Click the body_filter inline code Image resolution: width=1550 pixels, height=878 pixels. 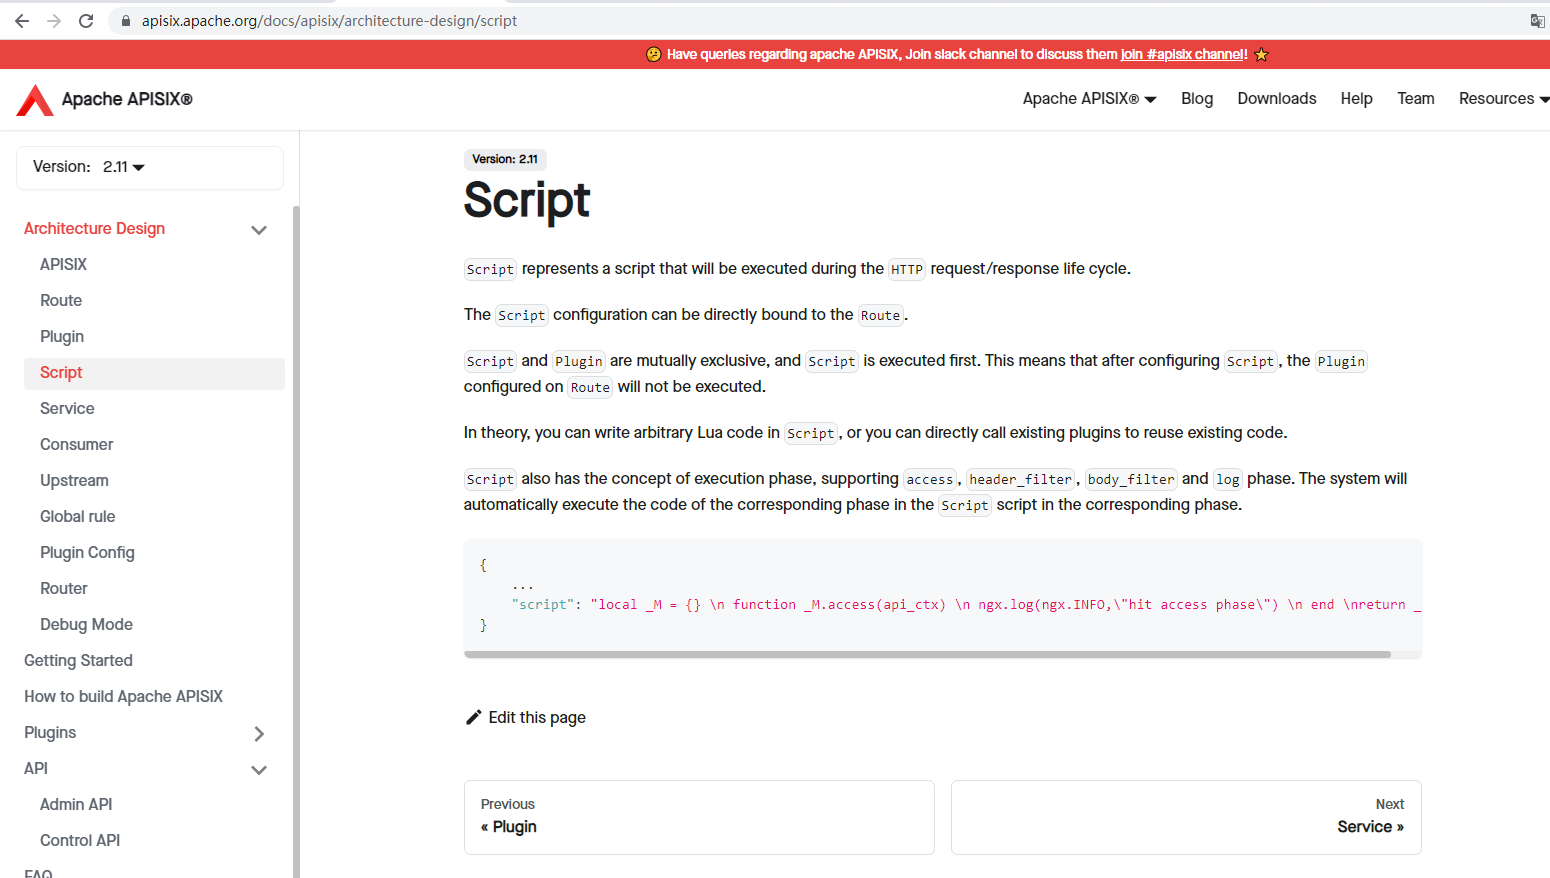[x=1131, y=479]
